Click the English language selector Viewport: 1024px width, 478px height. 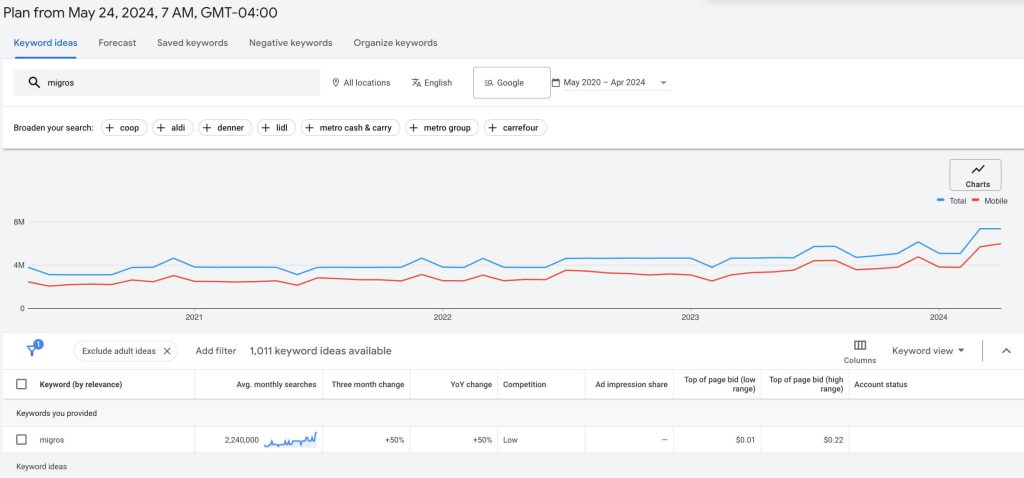coord(432,83)
